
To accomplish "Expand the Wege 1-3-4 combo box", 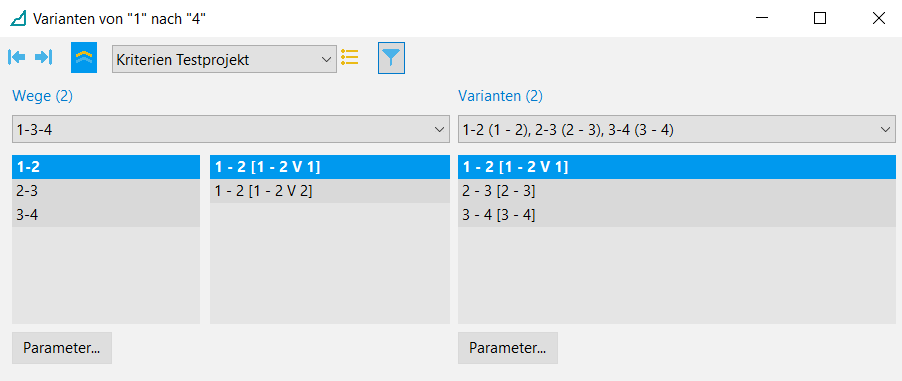I will tap(231, 129).
